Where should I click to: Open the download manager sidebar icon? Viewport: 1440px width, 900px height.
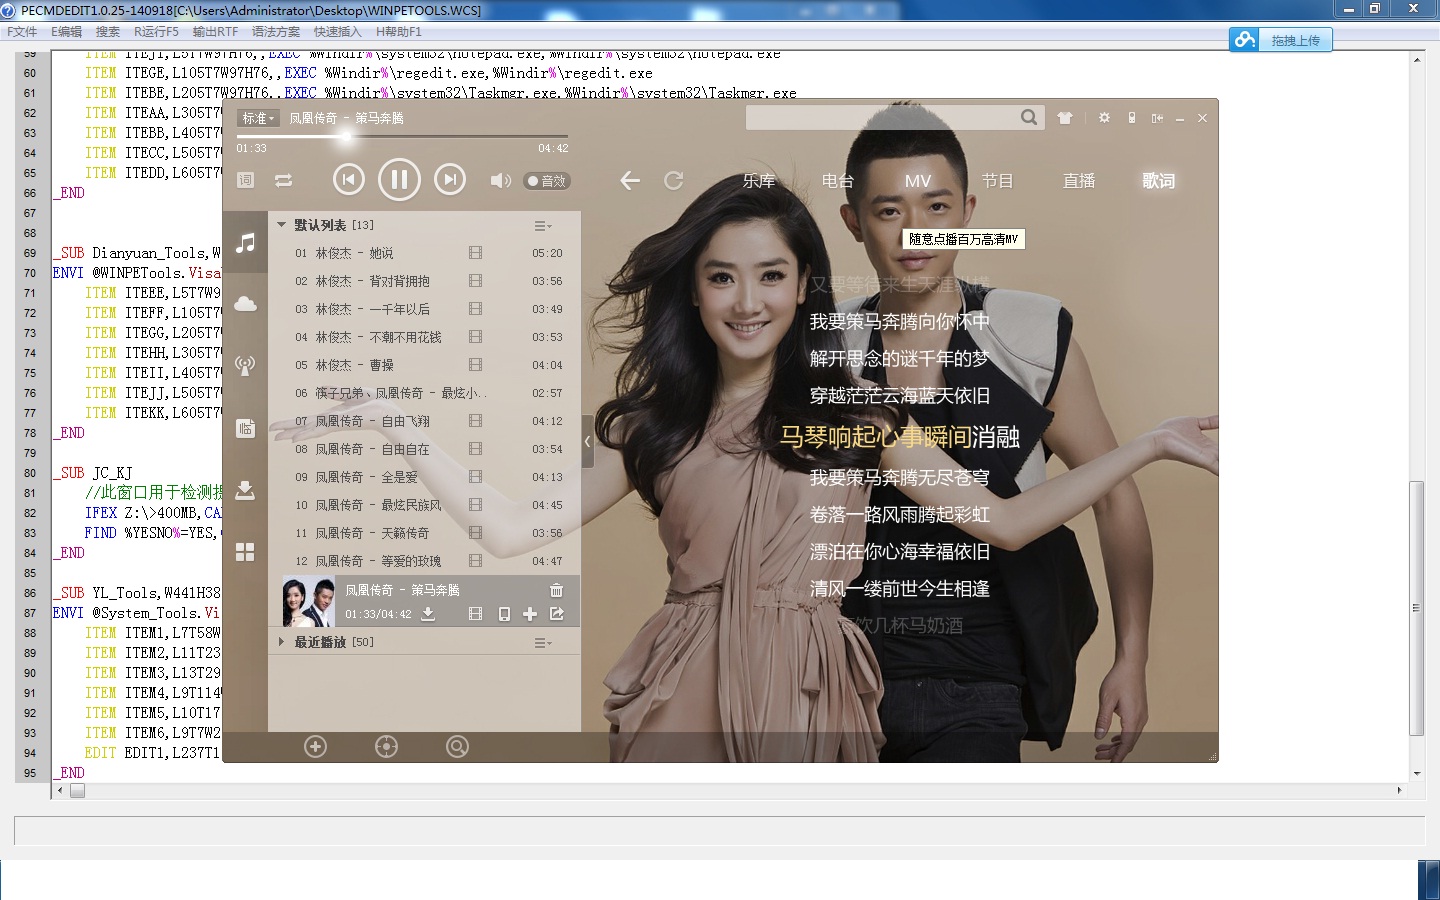point(245,490)
